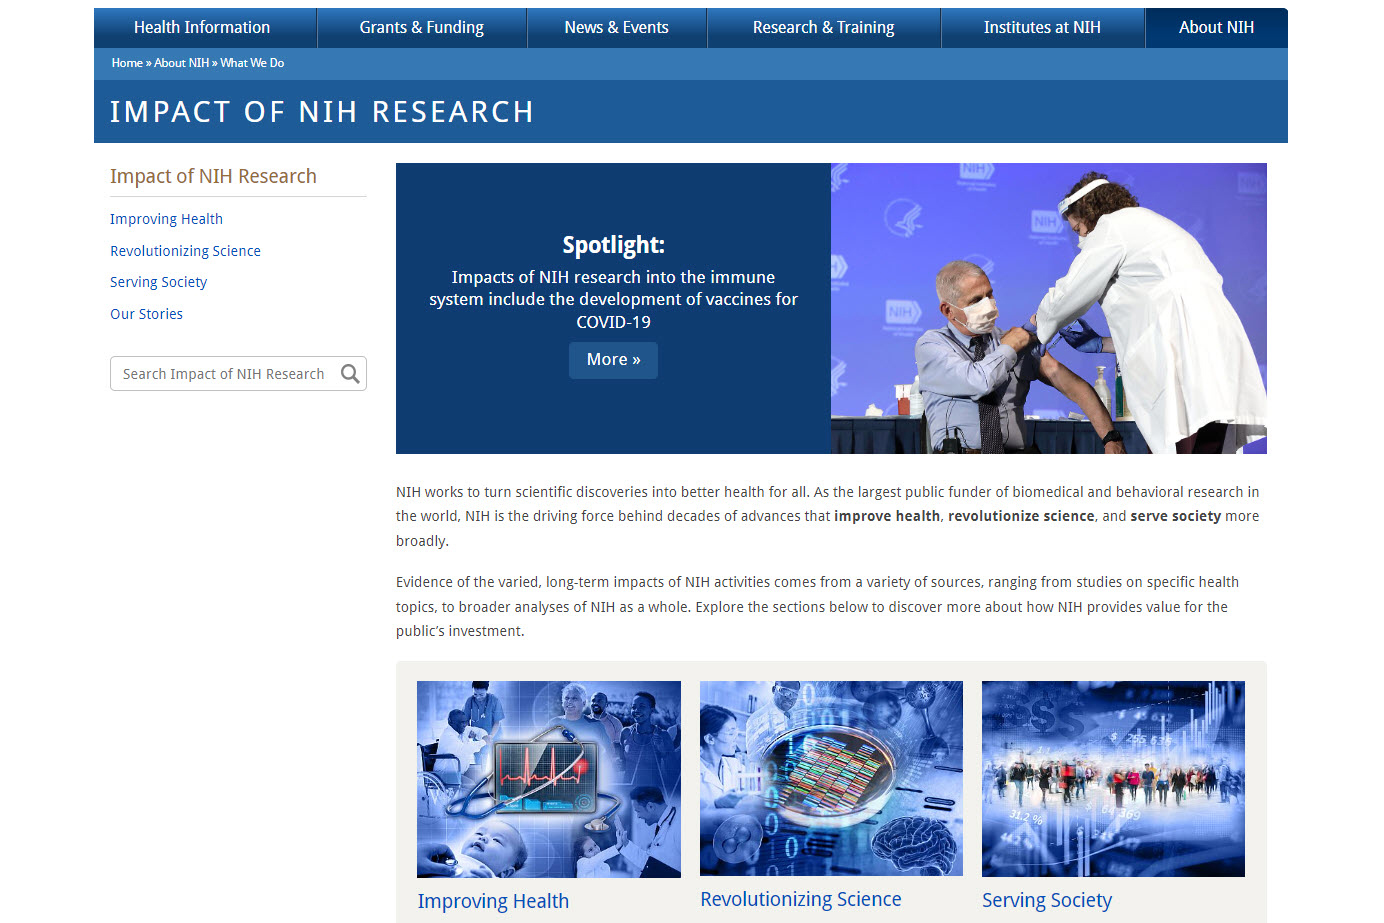The width and height of the screenshot is (1384, 923).
Task: Click Our Stories in the left sidebar
Action: (x=146, y=313)
